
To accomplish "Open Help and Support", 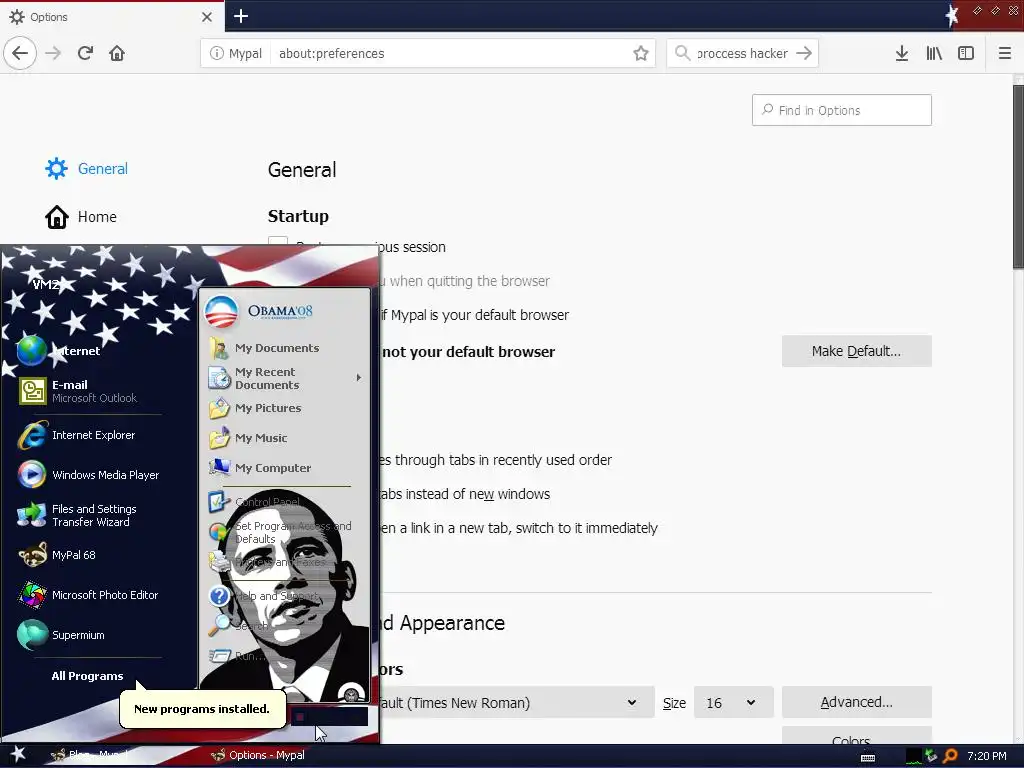I will click(263, 596).
